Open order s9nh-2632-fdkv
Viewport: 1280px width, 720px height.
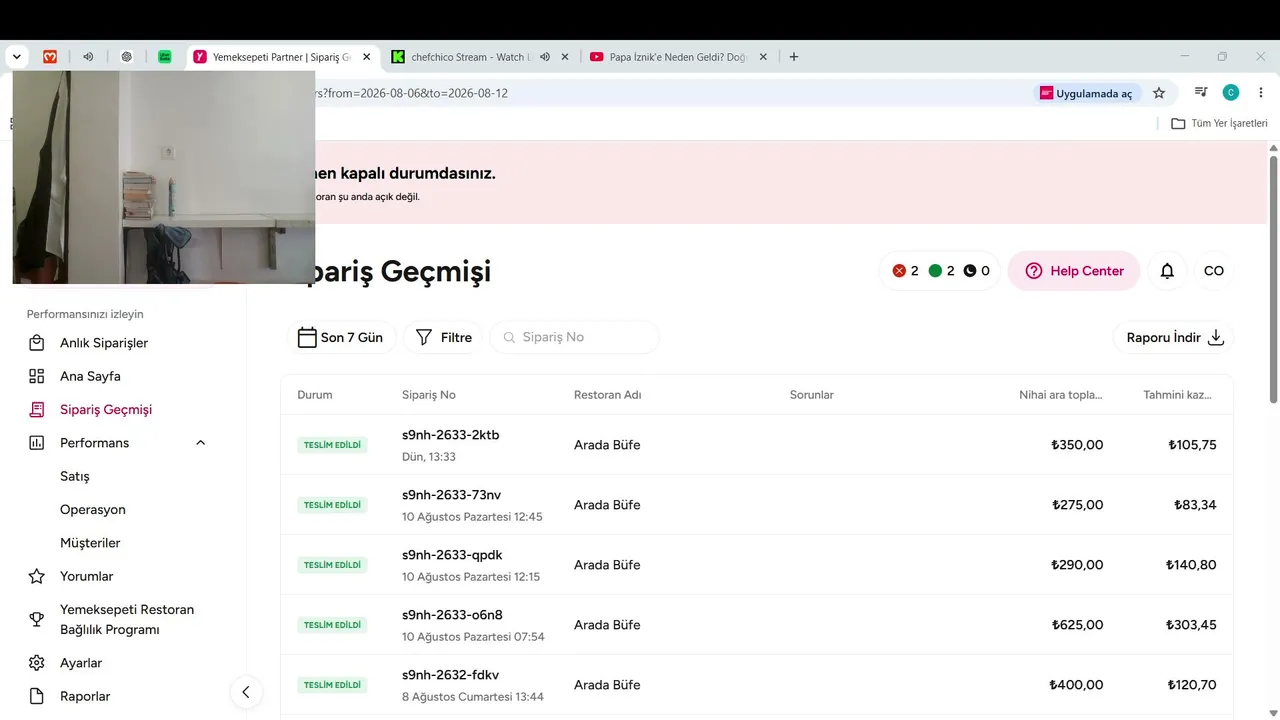pos(450,675)
